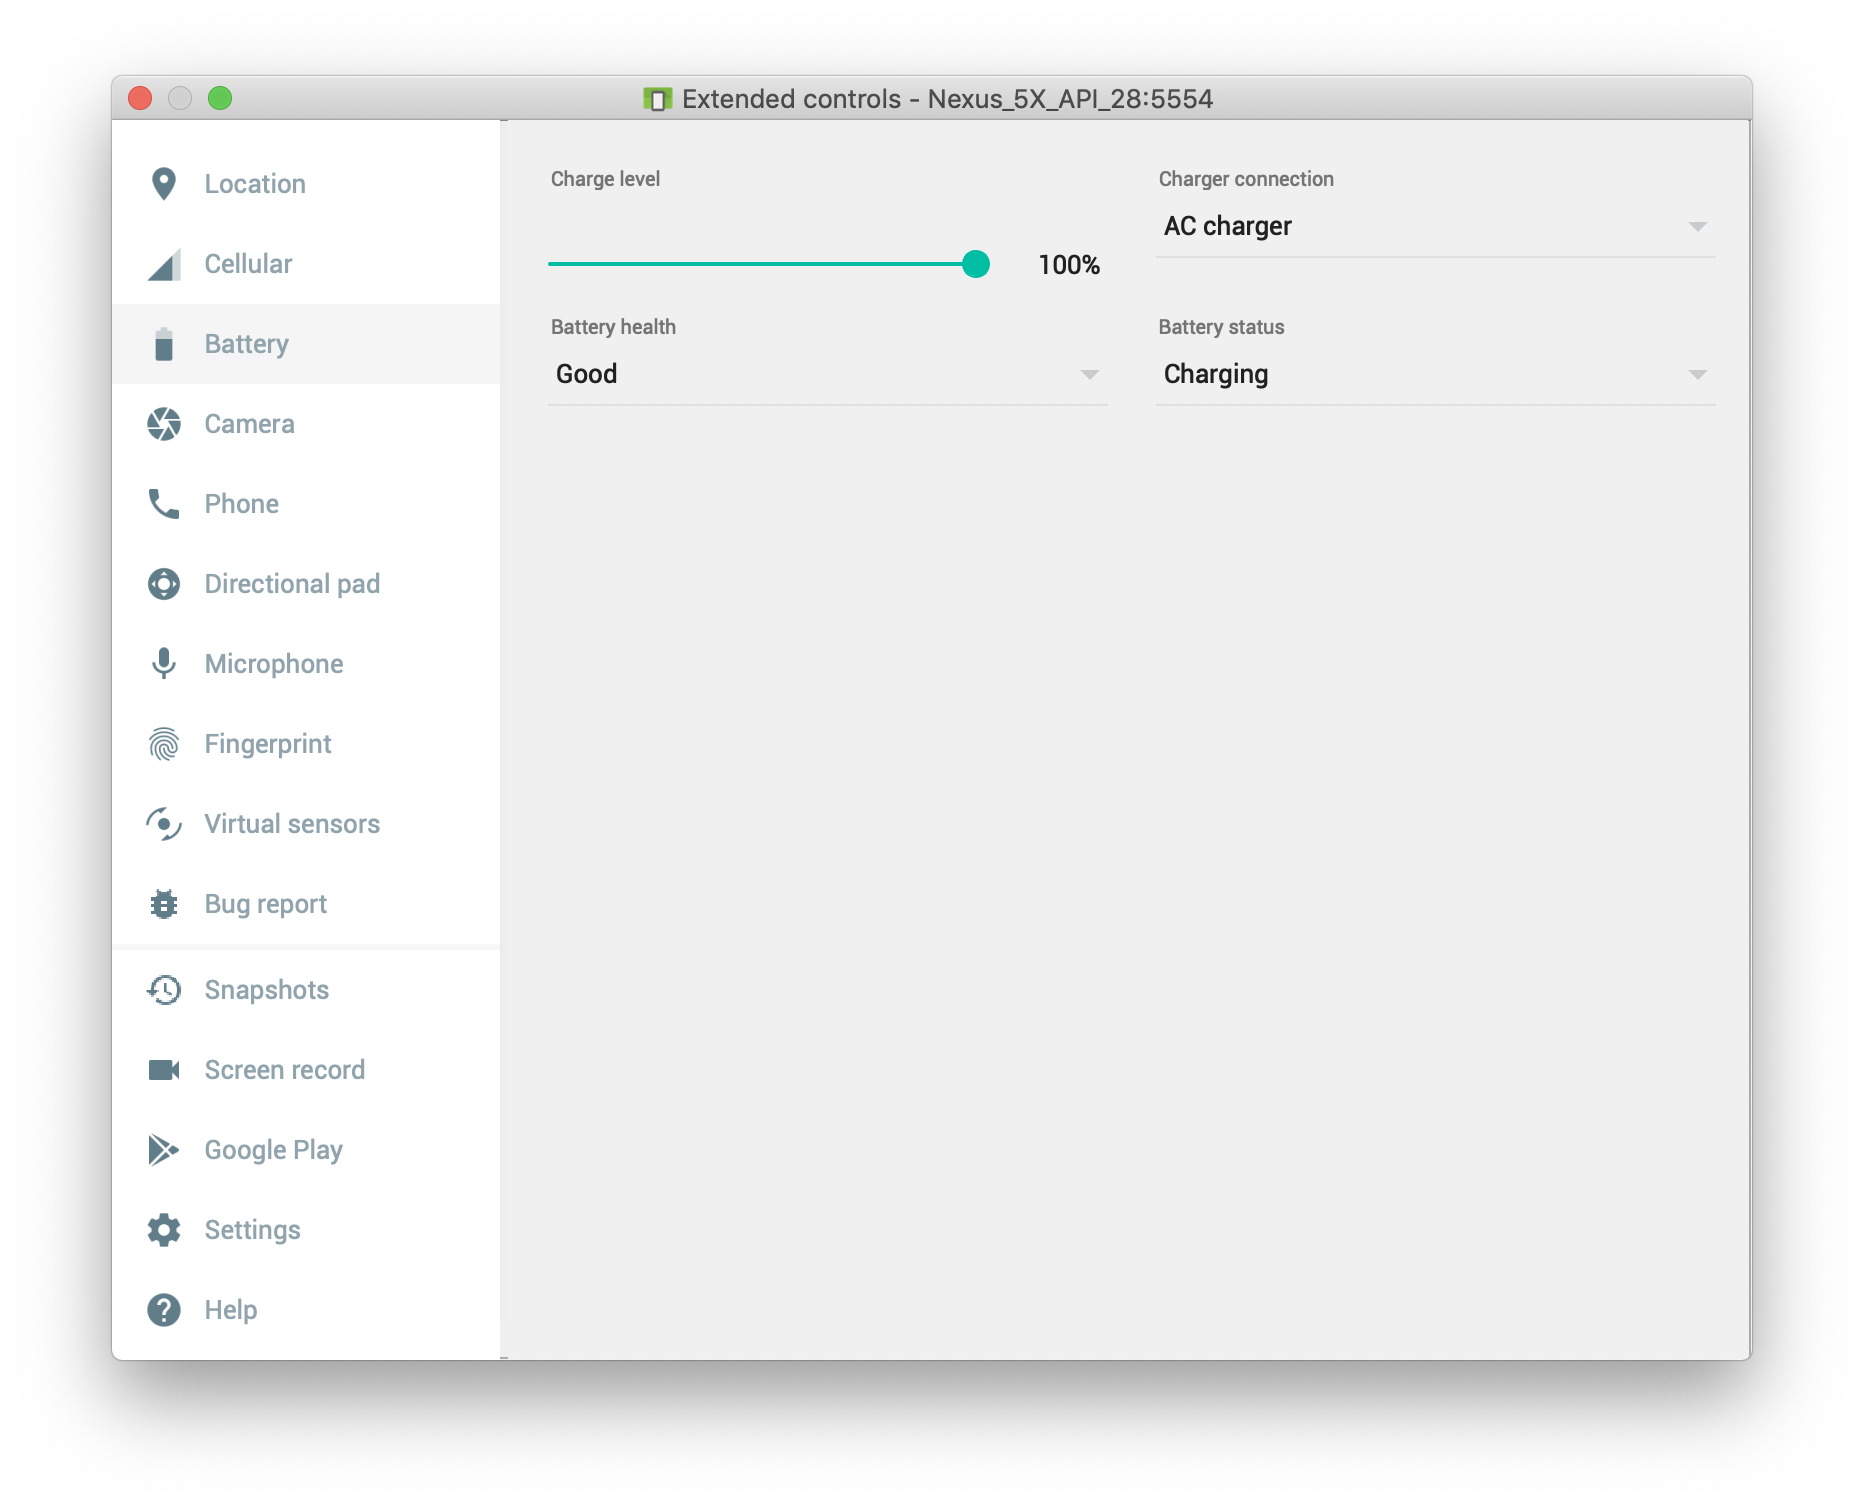
Task: Click the green zoom window button
Action: coord(220,98)
